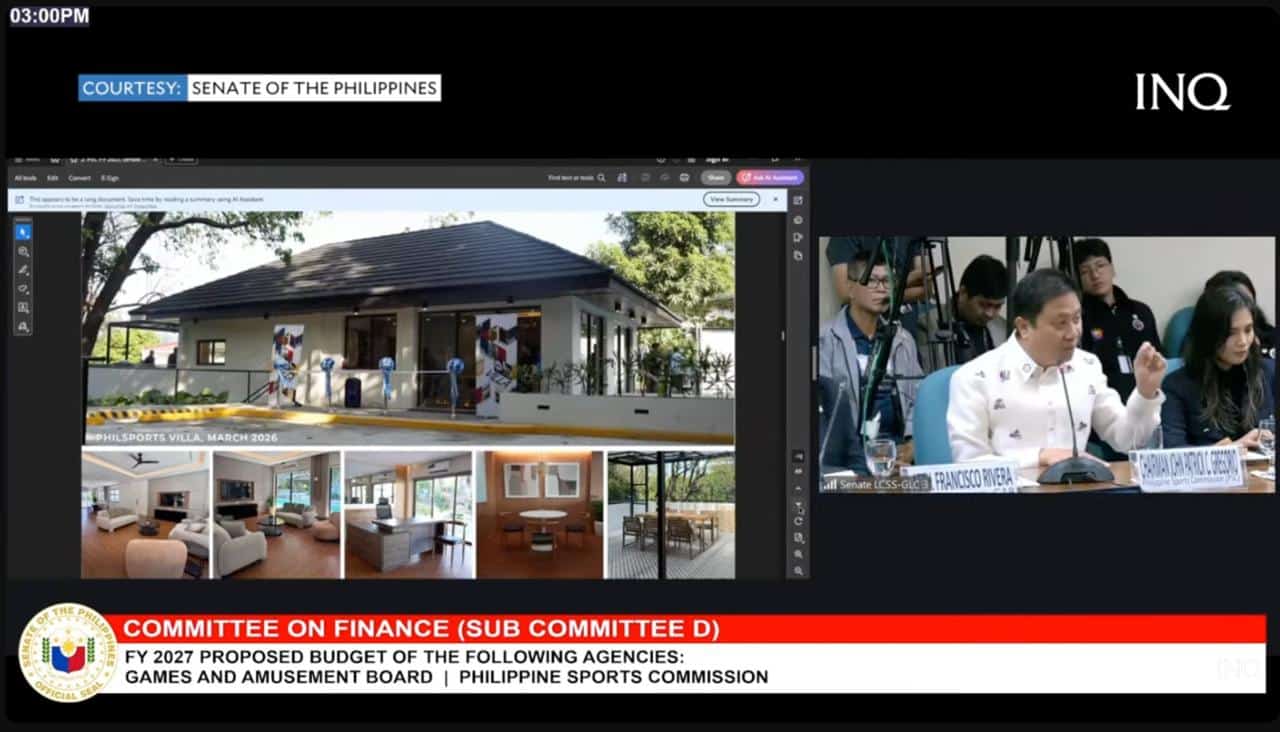Click 'COMMITTEE ON FINANCE (SUB COMMITTEE D)' banner
Image resolution: width=1280 pixels, height=732 pixels.
[x=421, y=629]
